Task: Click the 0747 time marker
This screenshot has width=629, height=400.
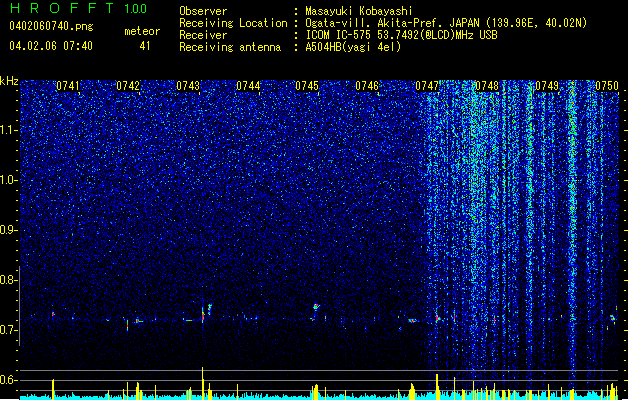Action: (427, 86)
